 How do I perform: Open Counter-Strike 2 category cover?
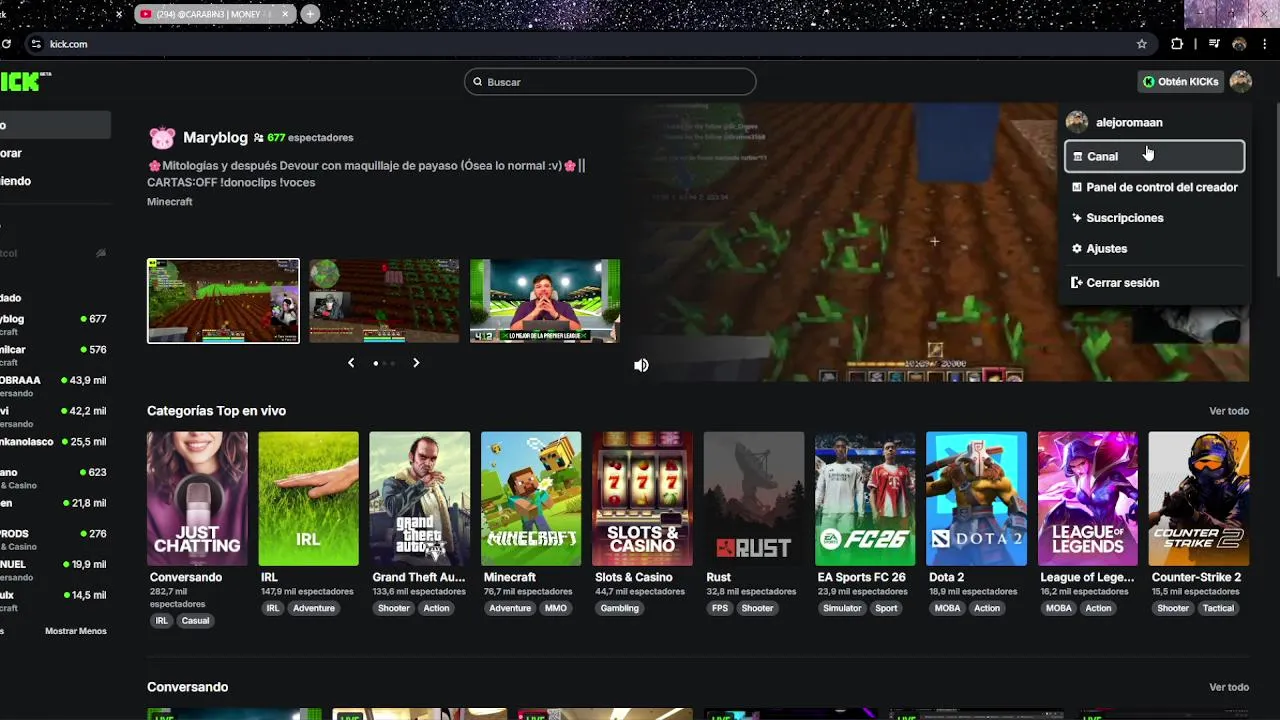coord(1199,499)
